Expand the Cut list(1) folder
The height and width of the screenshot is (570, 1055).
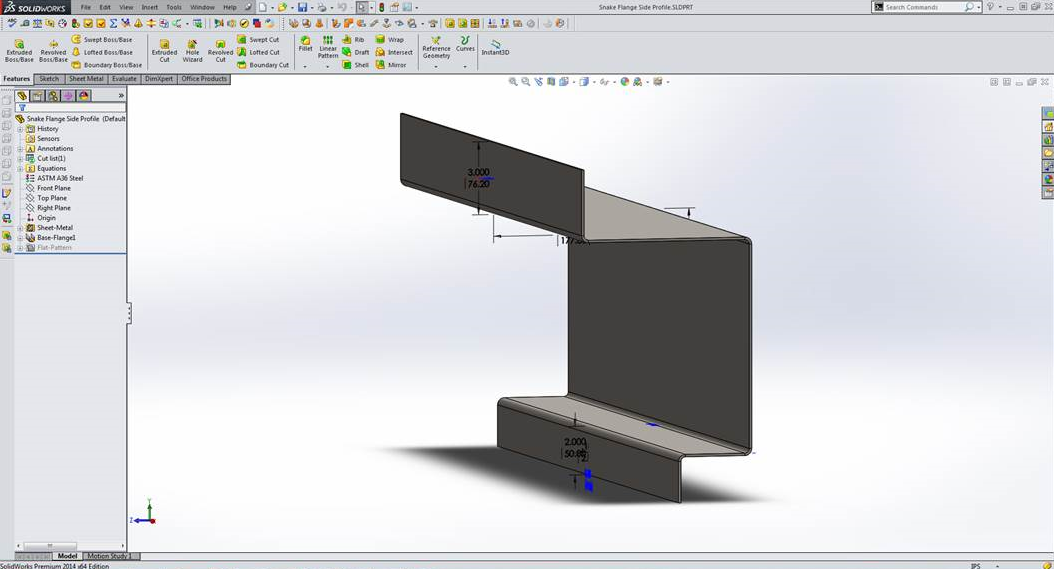click(x=20, y=159)
